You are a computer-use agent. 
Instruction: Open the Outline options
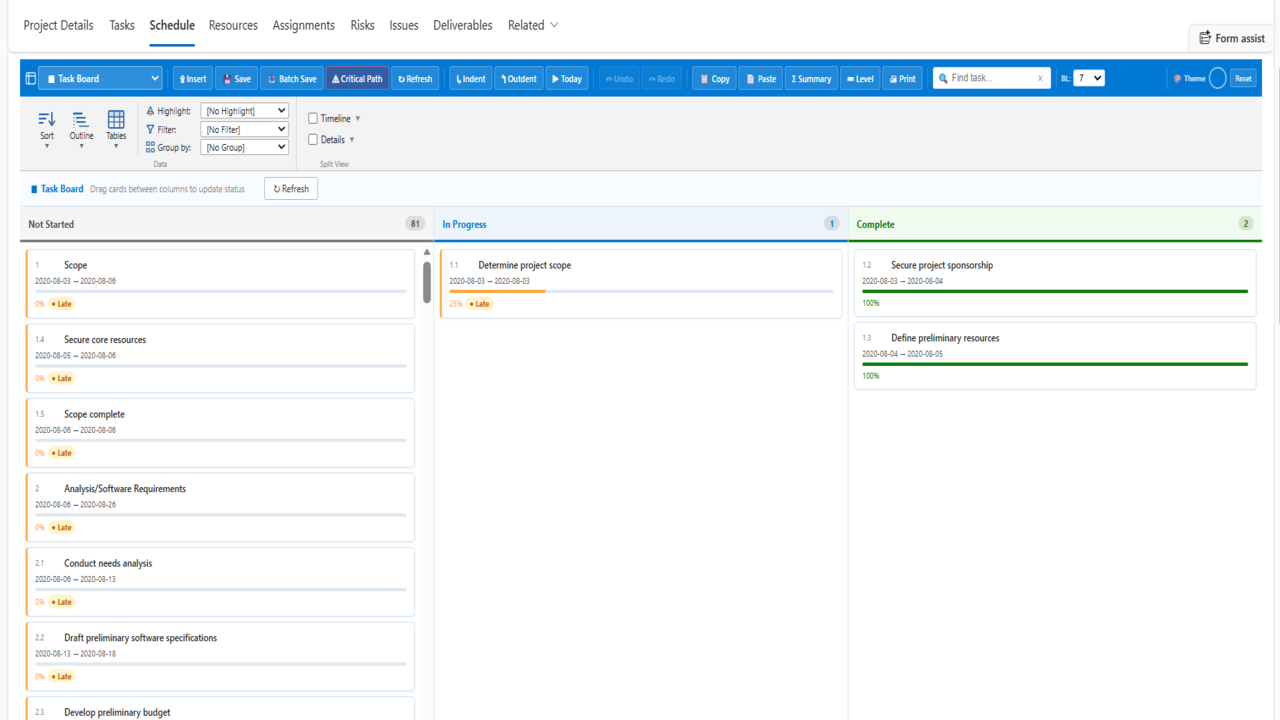coord(81,129)
